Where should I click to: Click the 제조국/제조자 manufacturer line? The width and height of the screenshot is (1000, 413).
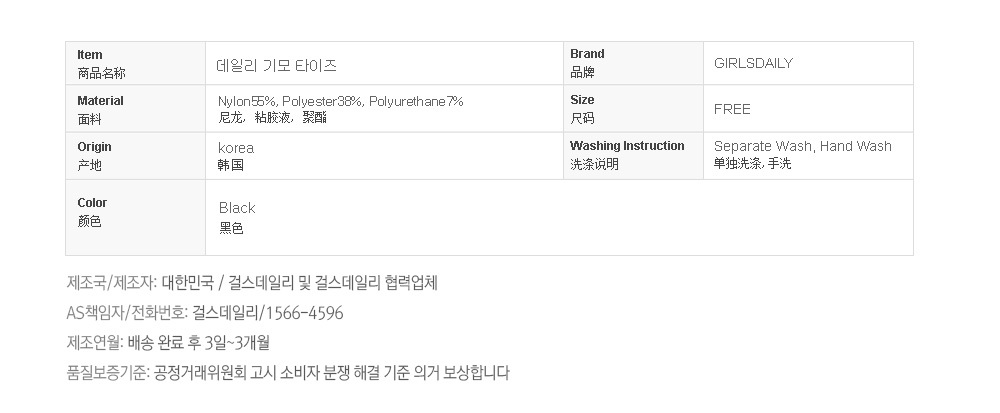[x=252, y=283]
